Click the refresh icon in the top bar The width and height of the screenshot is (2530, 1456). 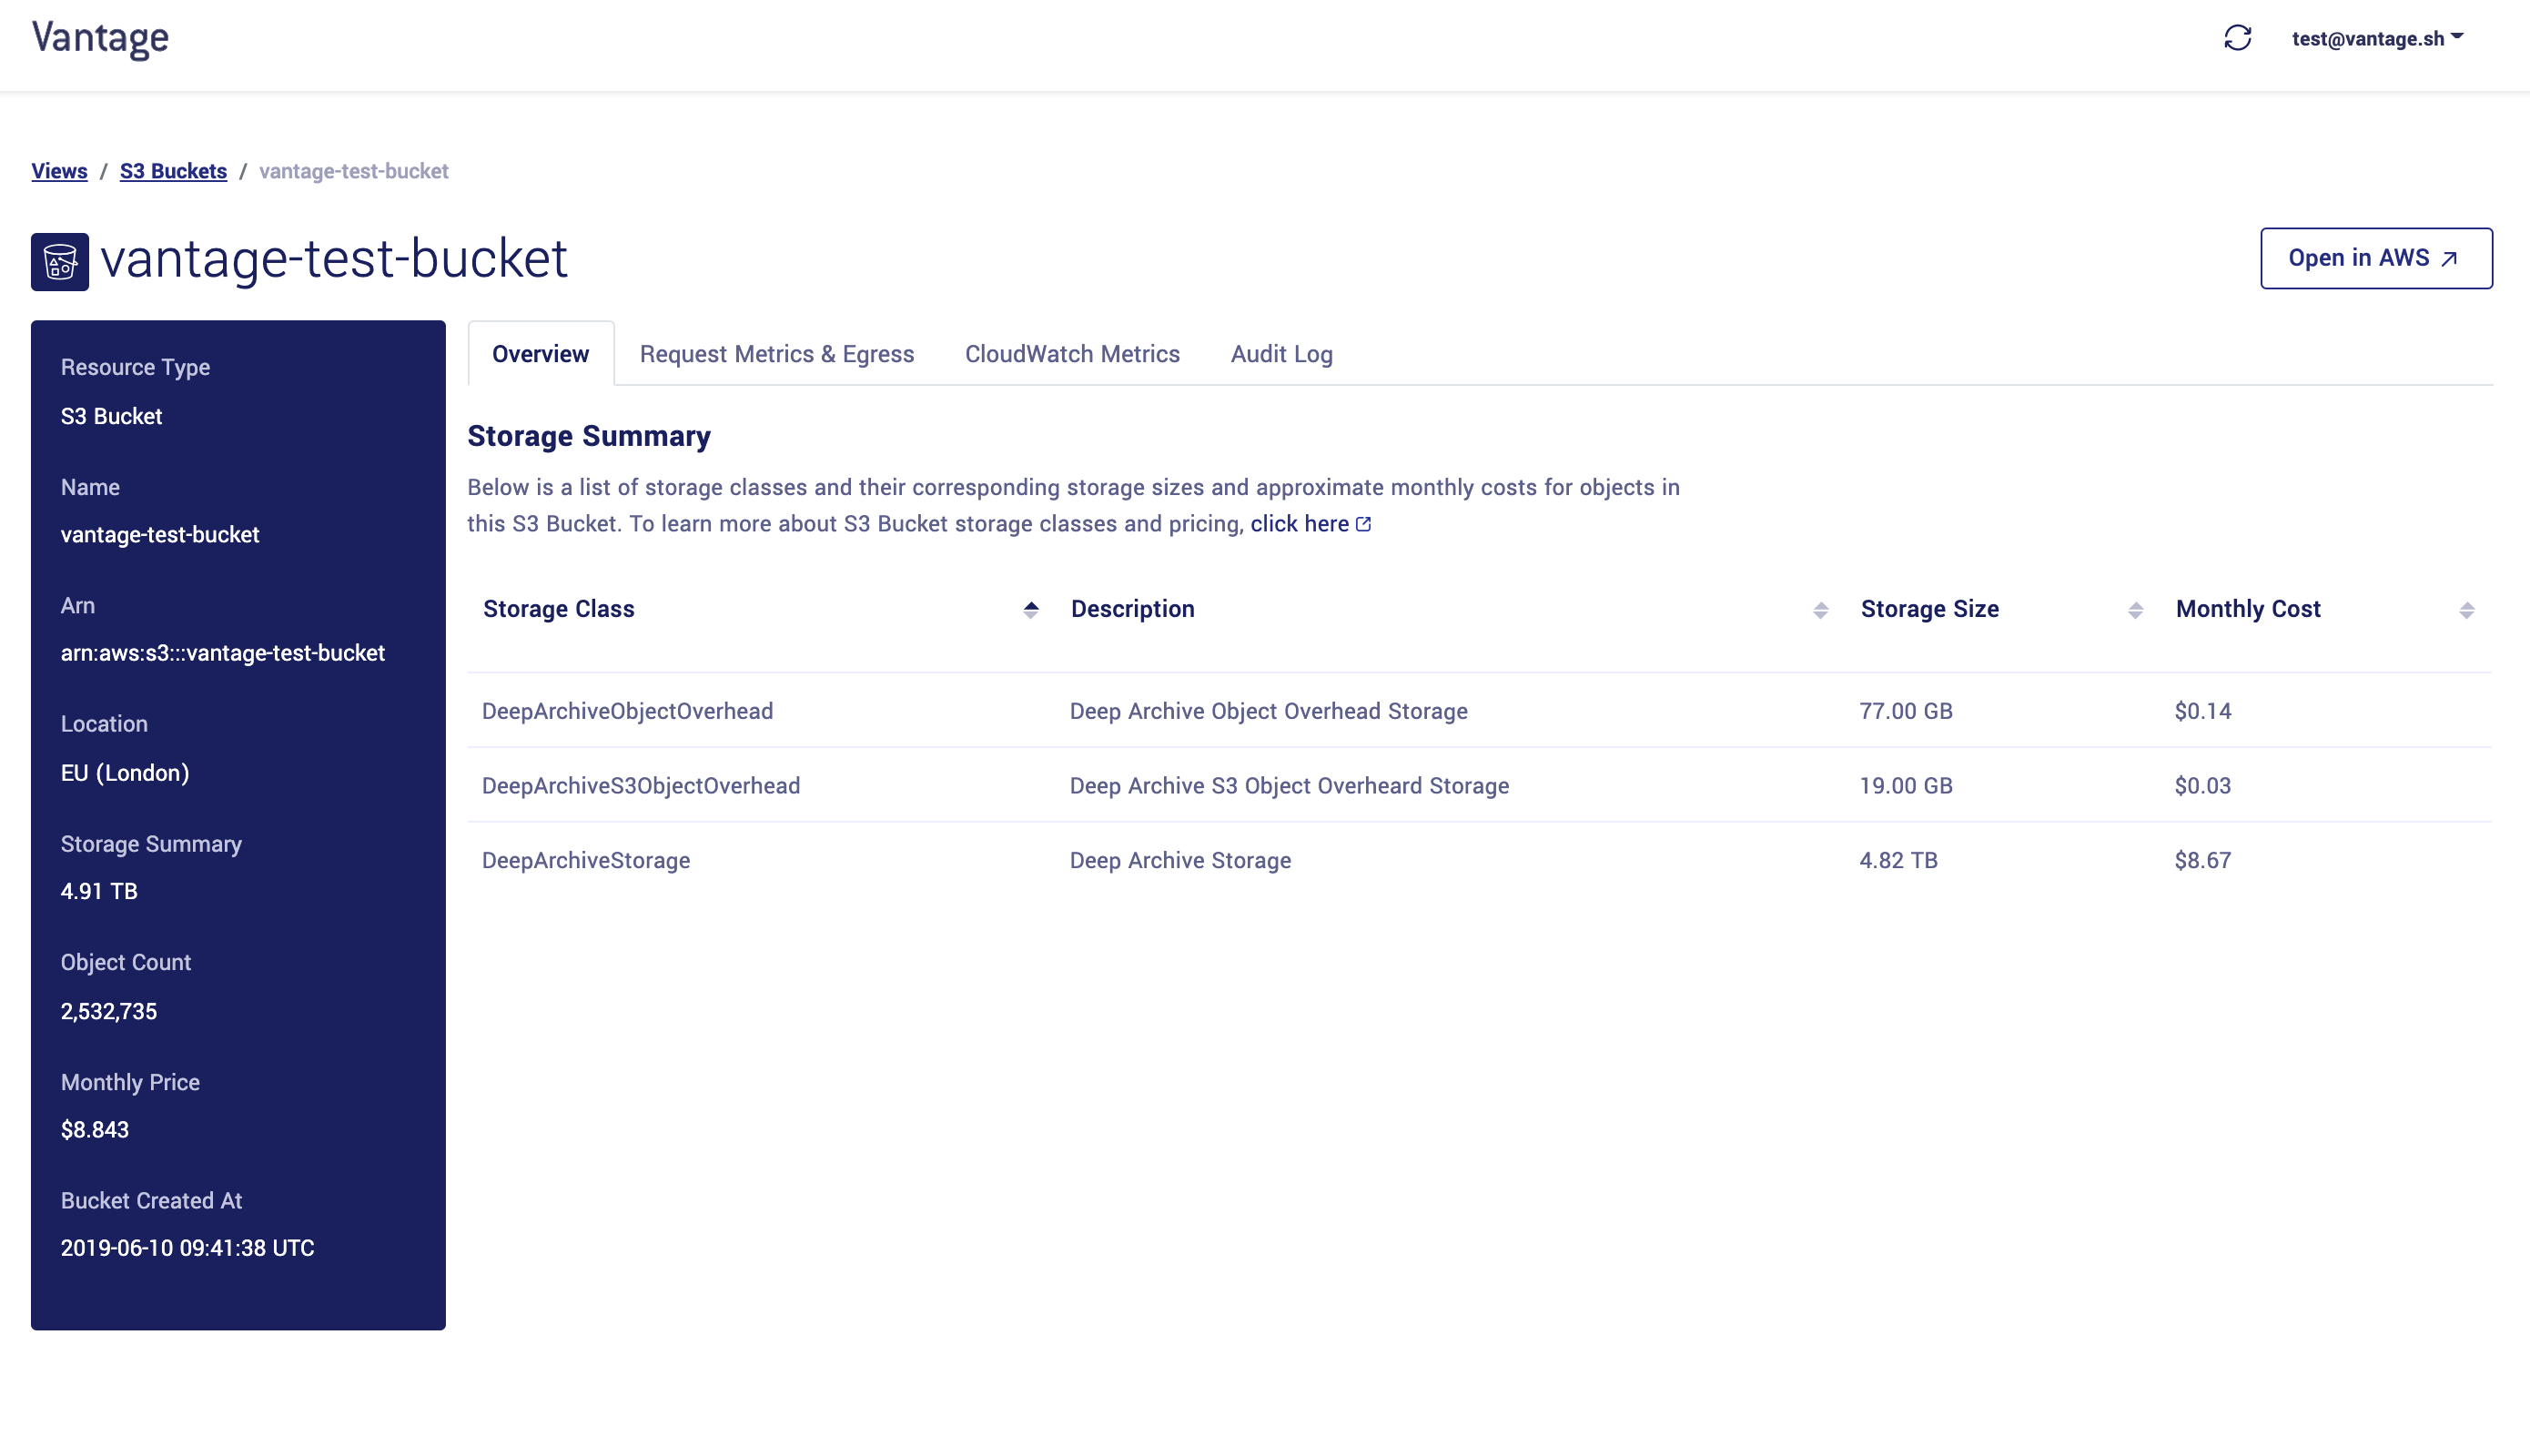click(x=2238, y=38)
